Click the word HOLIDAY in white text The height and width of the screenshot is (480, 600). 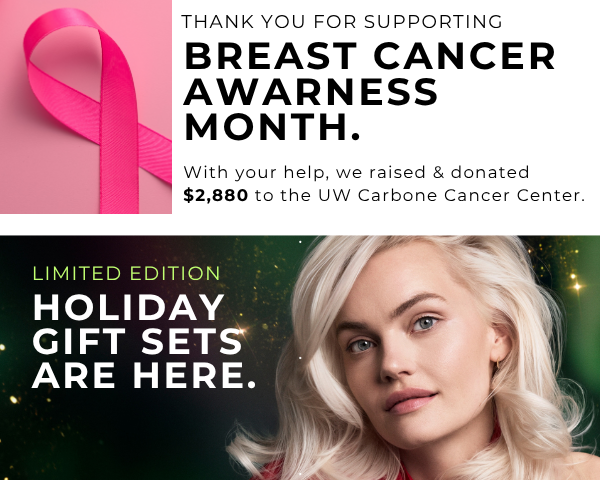(128, 307)
